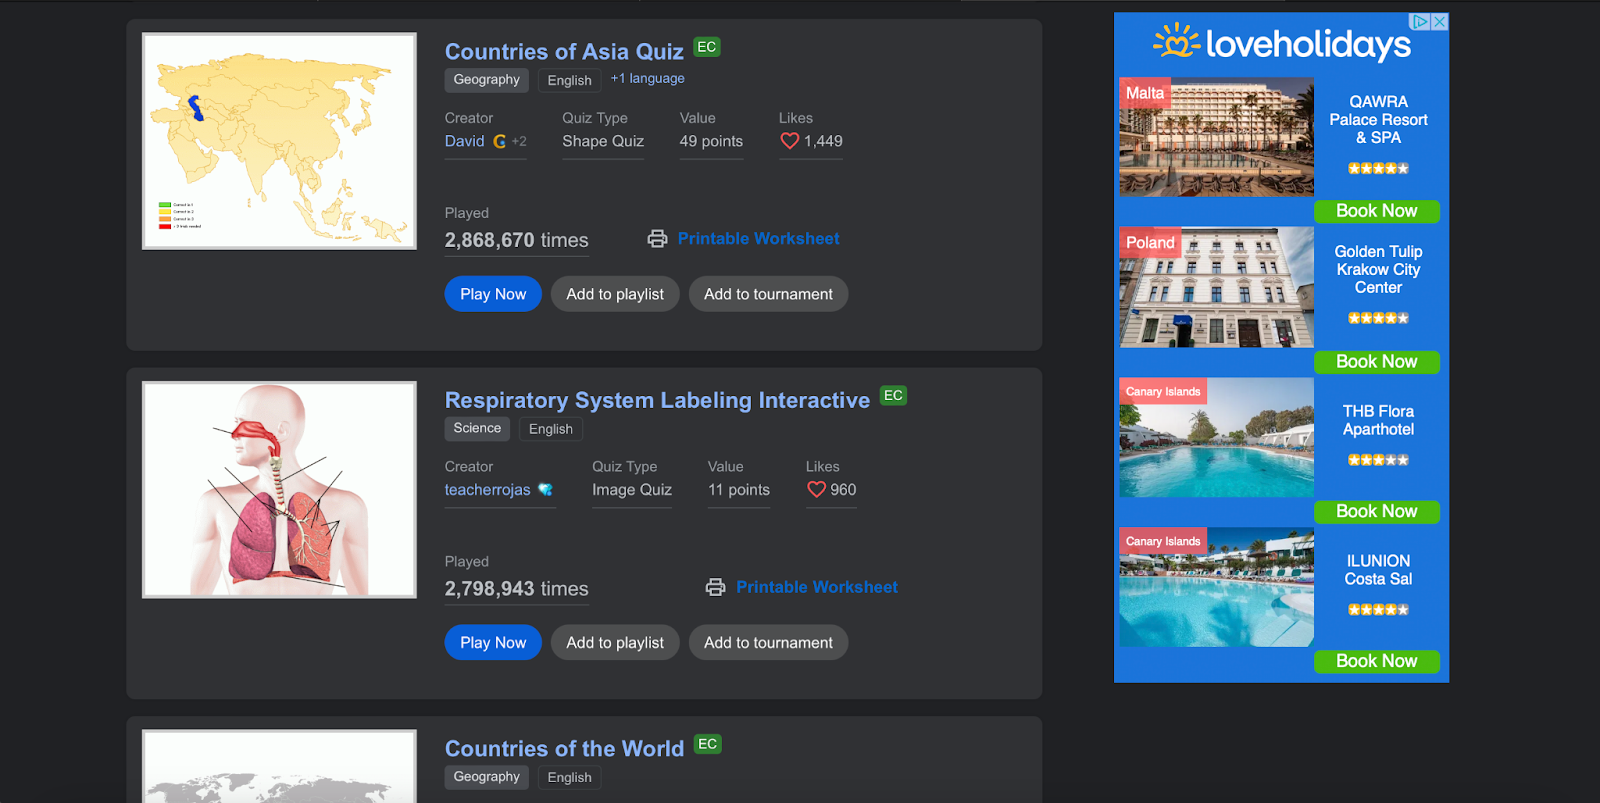Open the respiratory system diagram thumbnail
This screenshot has width=1600, height=803.
coord(279,489)
